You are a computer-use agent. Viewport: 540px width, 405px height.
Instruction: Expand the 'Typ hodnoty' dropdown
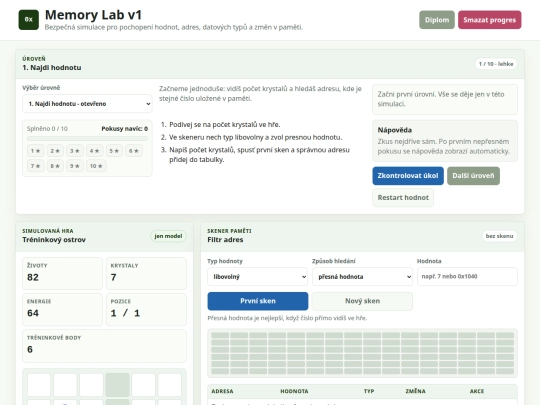(258, 277)
